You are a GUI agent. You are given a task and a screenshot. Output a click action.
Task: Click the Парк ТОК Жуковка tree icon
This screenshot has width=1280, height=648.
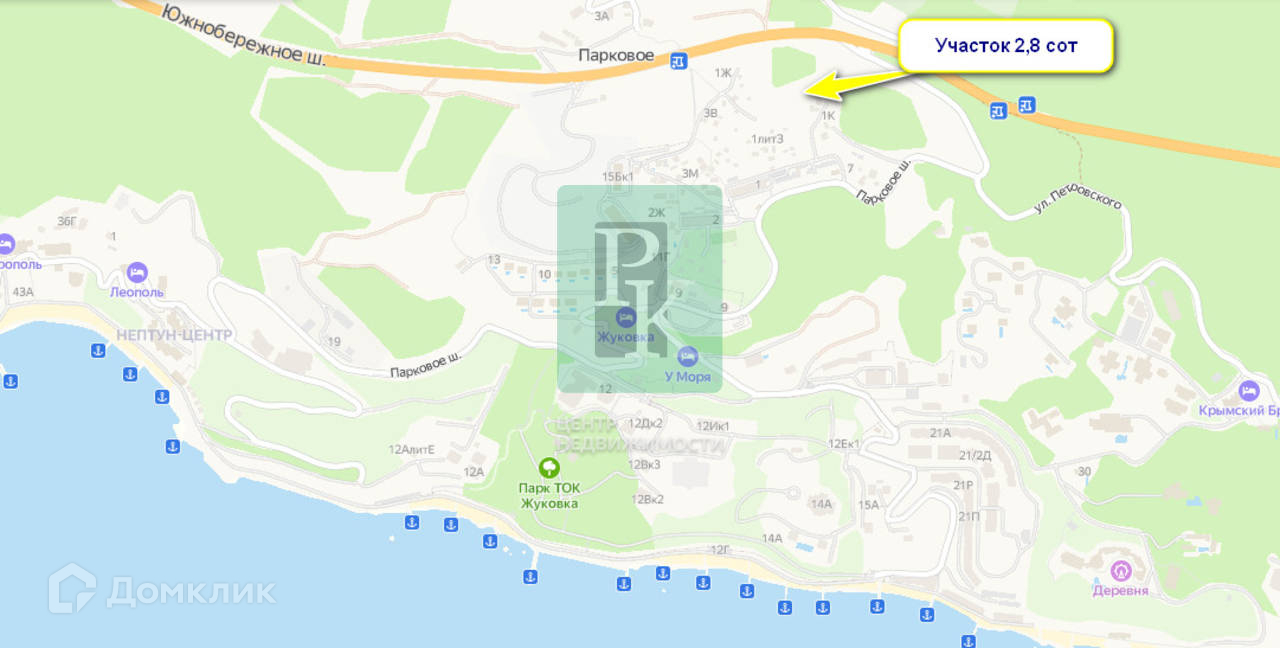[x=548, y=467]
